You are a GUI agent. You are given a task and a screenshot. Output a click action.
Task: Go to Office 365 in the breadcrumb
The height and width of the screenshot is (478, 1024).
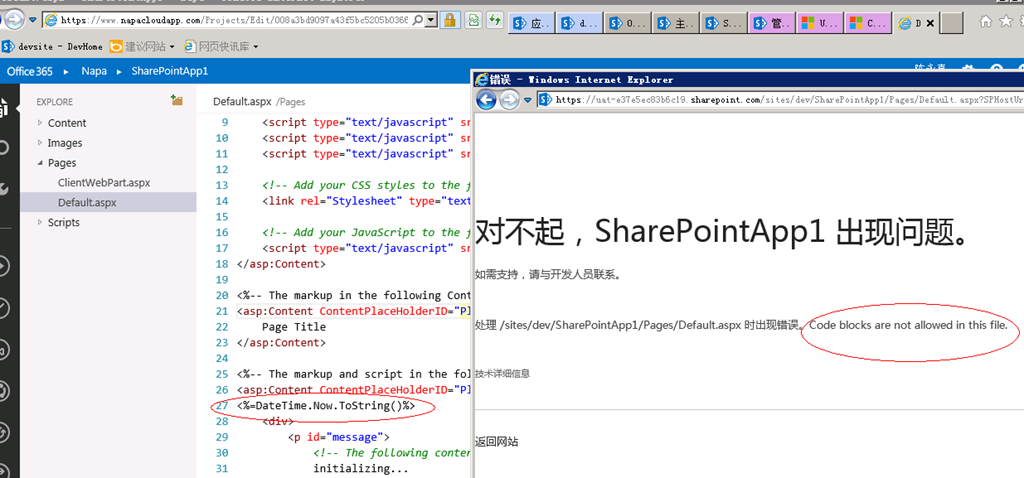29,71
